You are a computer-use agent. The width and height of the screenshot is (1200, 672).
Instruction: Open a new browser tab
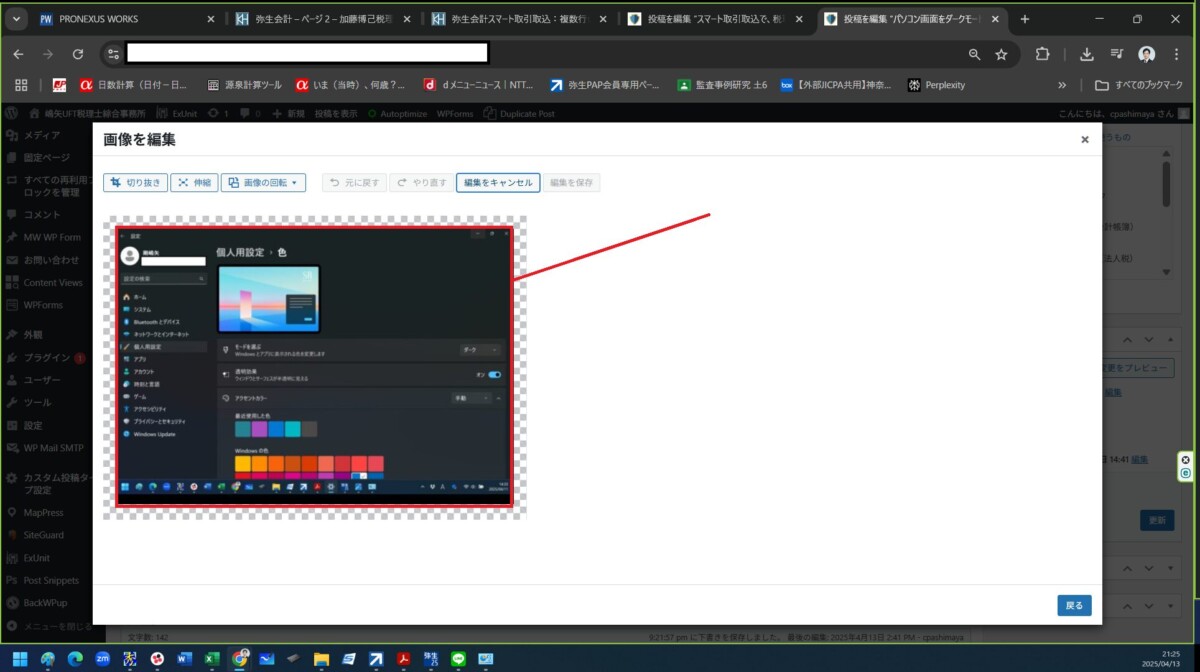(1024, 19)
